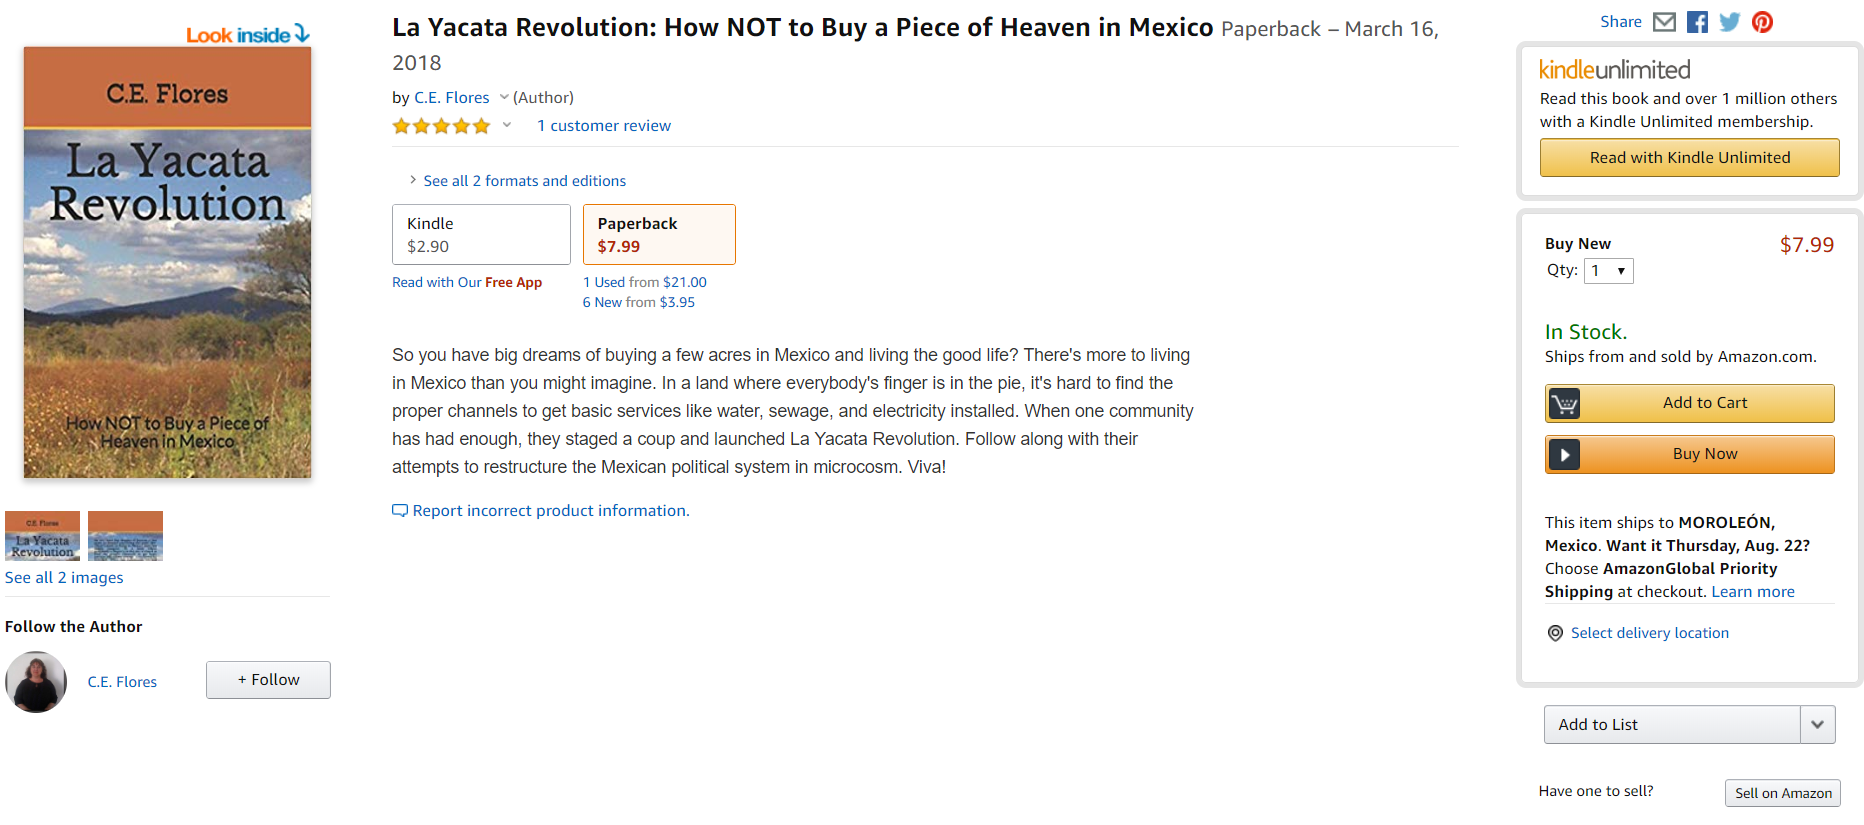
Task: Select the Kindle $2.90 format
Action: pos(481,235)
